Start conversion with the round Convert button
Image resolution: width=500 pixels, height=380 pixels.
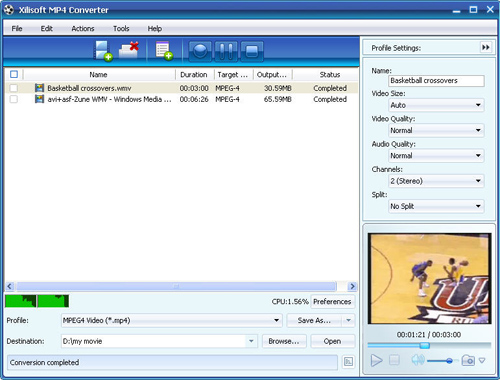click(200, 51)
